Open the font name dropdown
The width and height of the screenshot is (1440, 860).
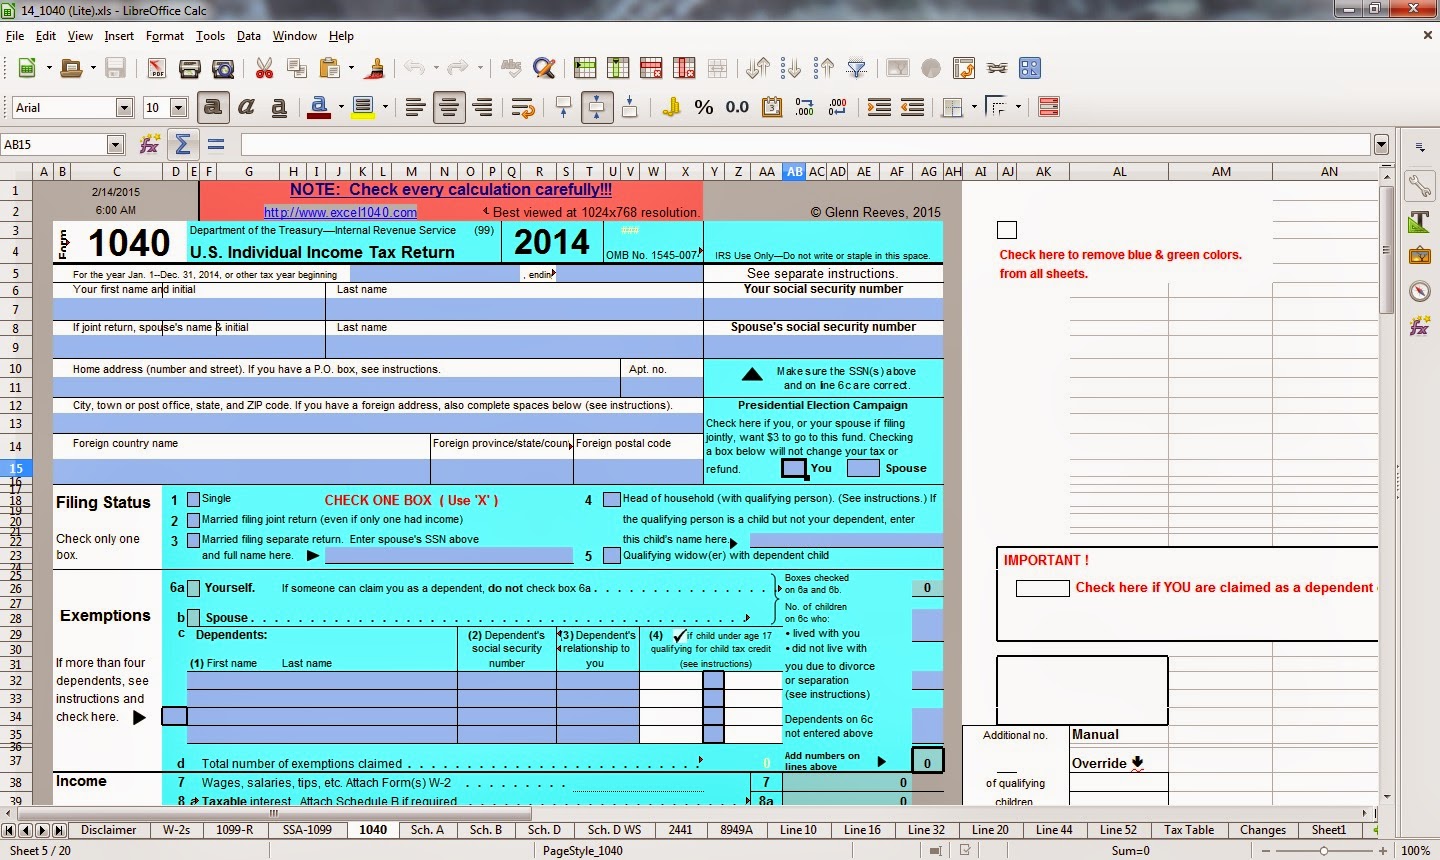click(125, 108)
